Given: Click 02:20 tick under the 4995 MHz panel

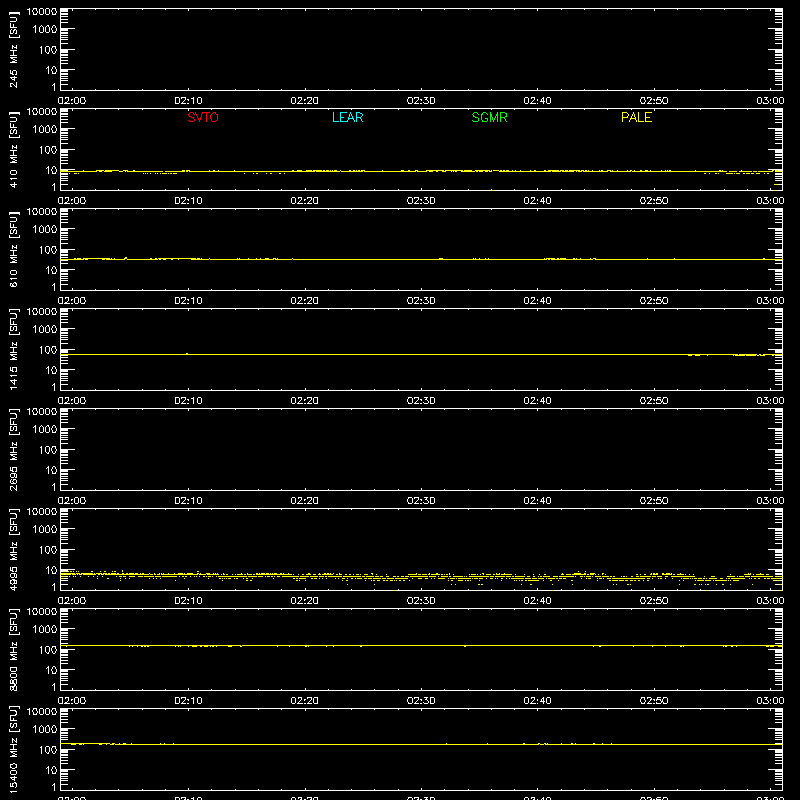Looking at the screenshot, I should (305, 601).
